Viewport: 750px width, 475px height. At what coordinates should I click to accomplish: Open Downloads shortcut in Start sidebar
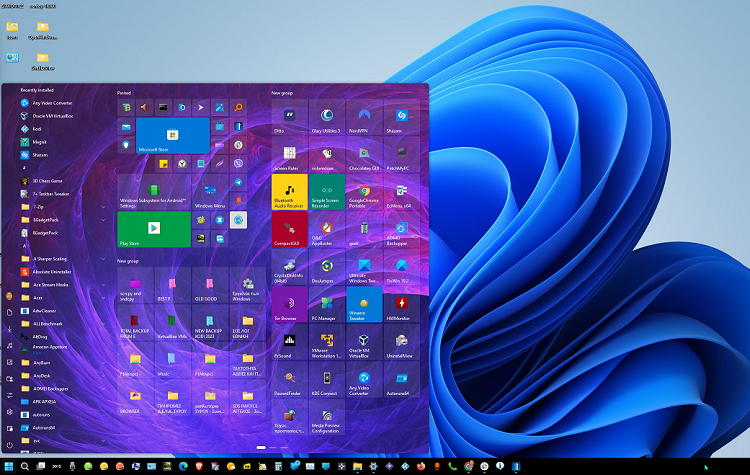pos(9,329)
